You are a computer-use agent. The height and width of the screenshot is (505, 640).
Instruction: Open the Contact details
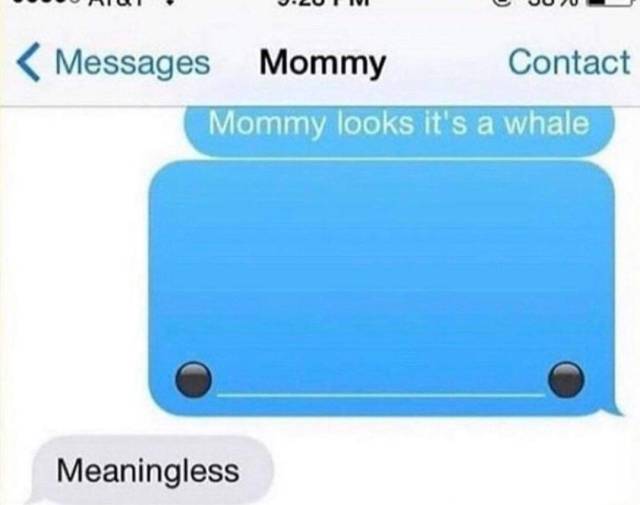click(569, 62)
